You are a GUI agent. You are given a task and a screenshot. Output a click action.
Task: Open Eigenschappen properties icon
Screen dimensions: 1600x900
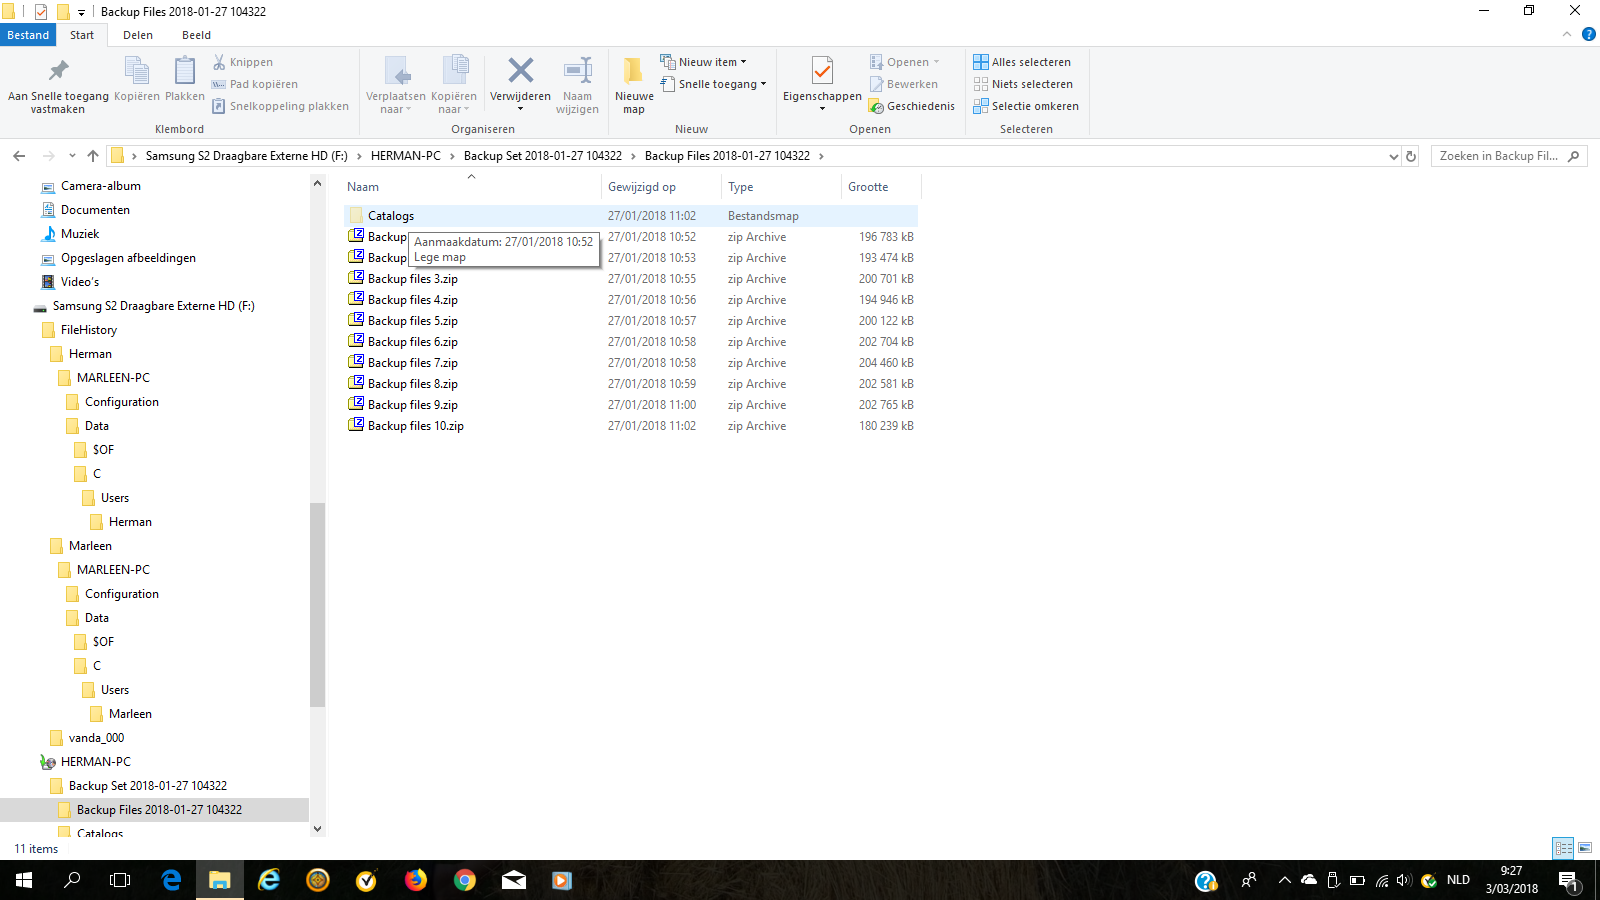tap(822, 71)
